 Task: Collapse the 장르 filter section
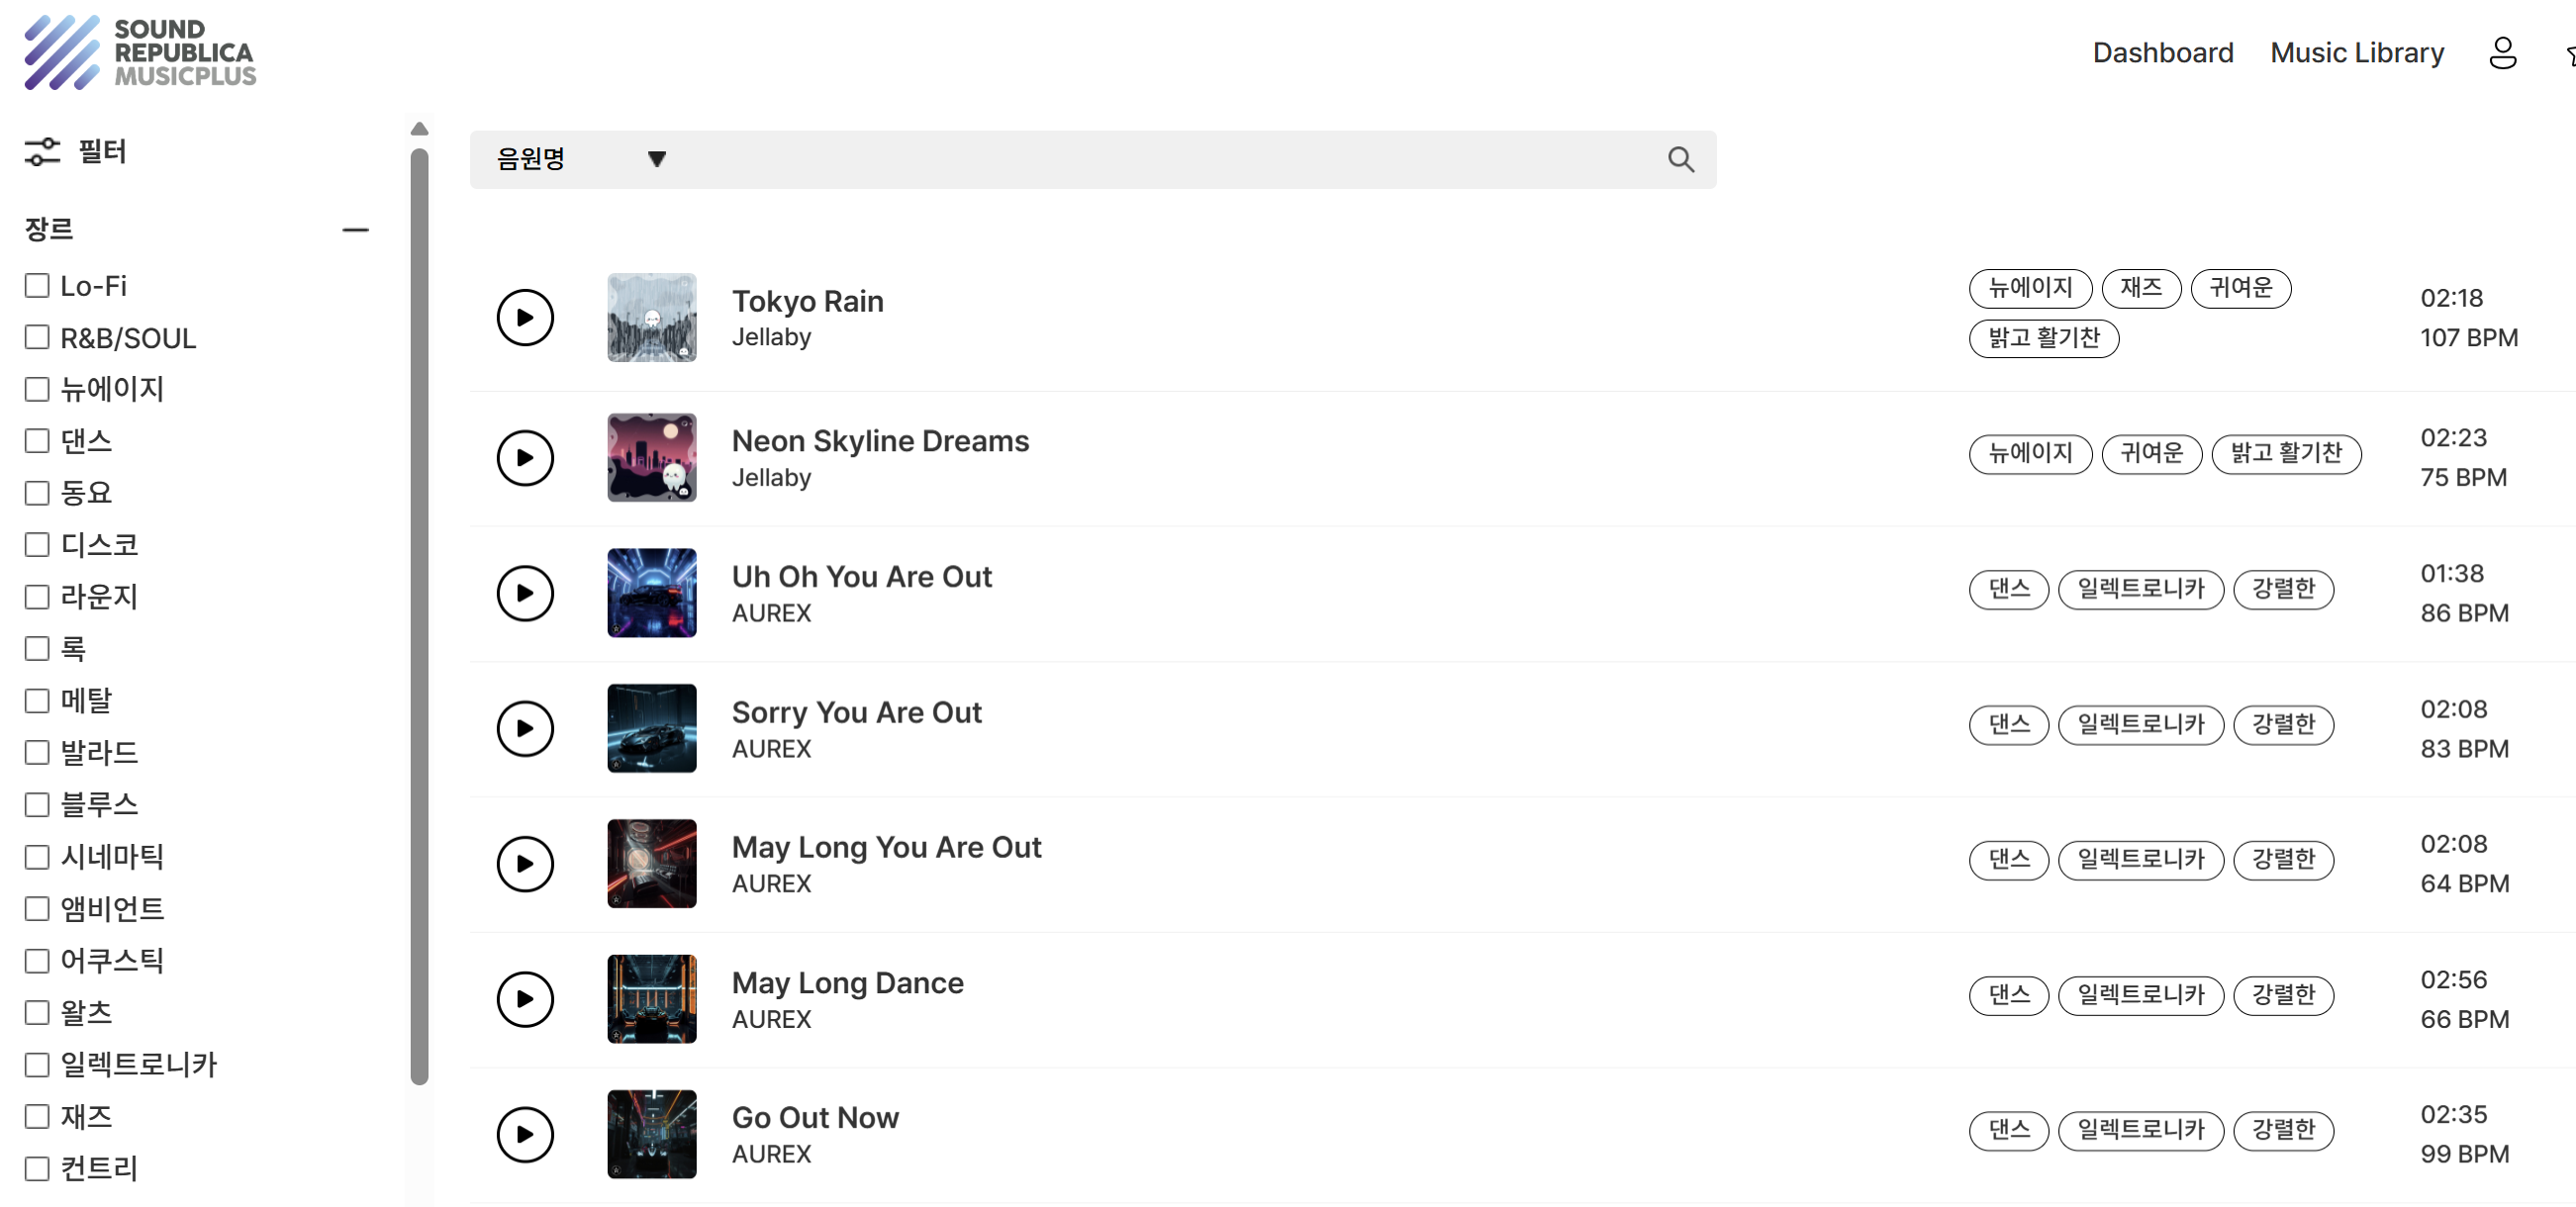click(355, 230)
